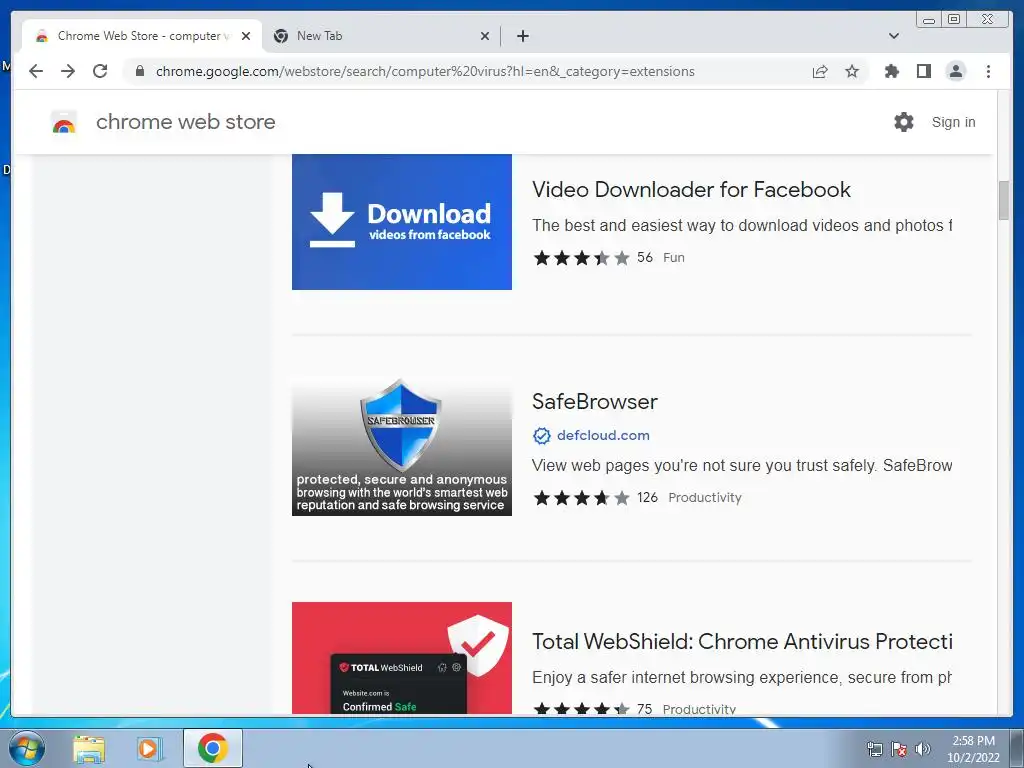This screenshot has height=768, width=1024.
Task: Share this page using the share icon
Action: [820, 71]
